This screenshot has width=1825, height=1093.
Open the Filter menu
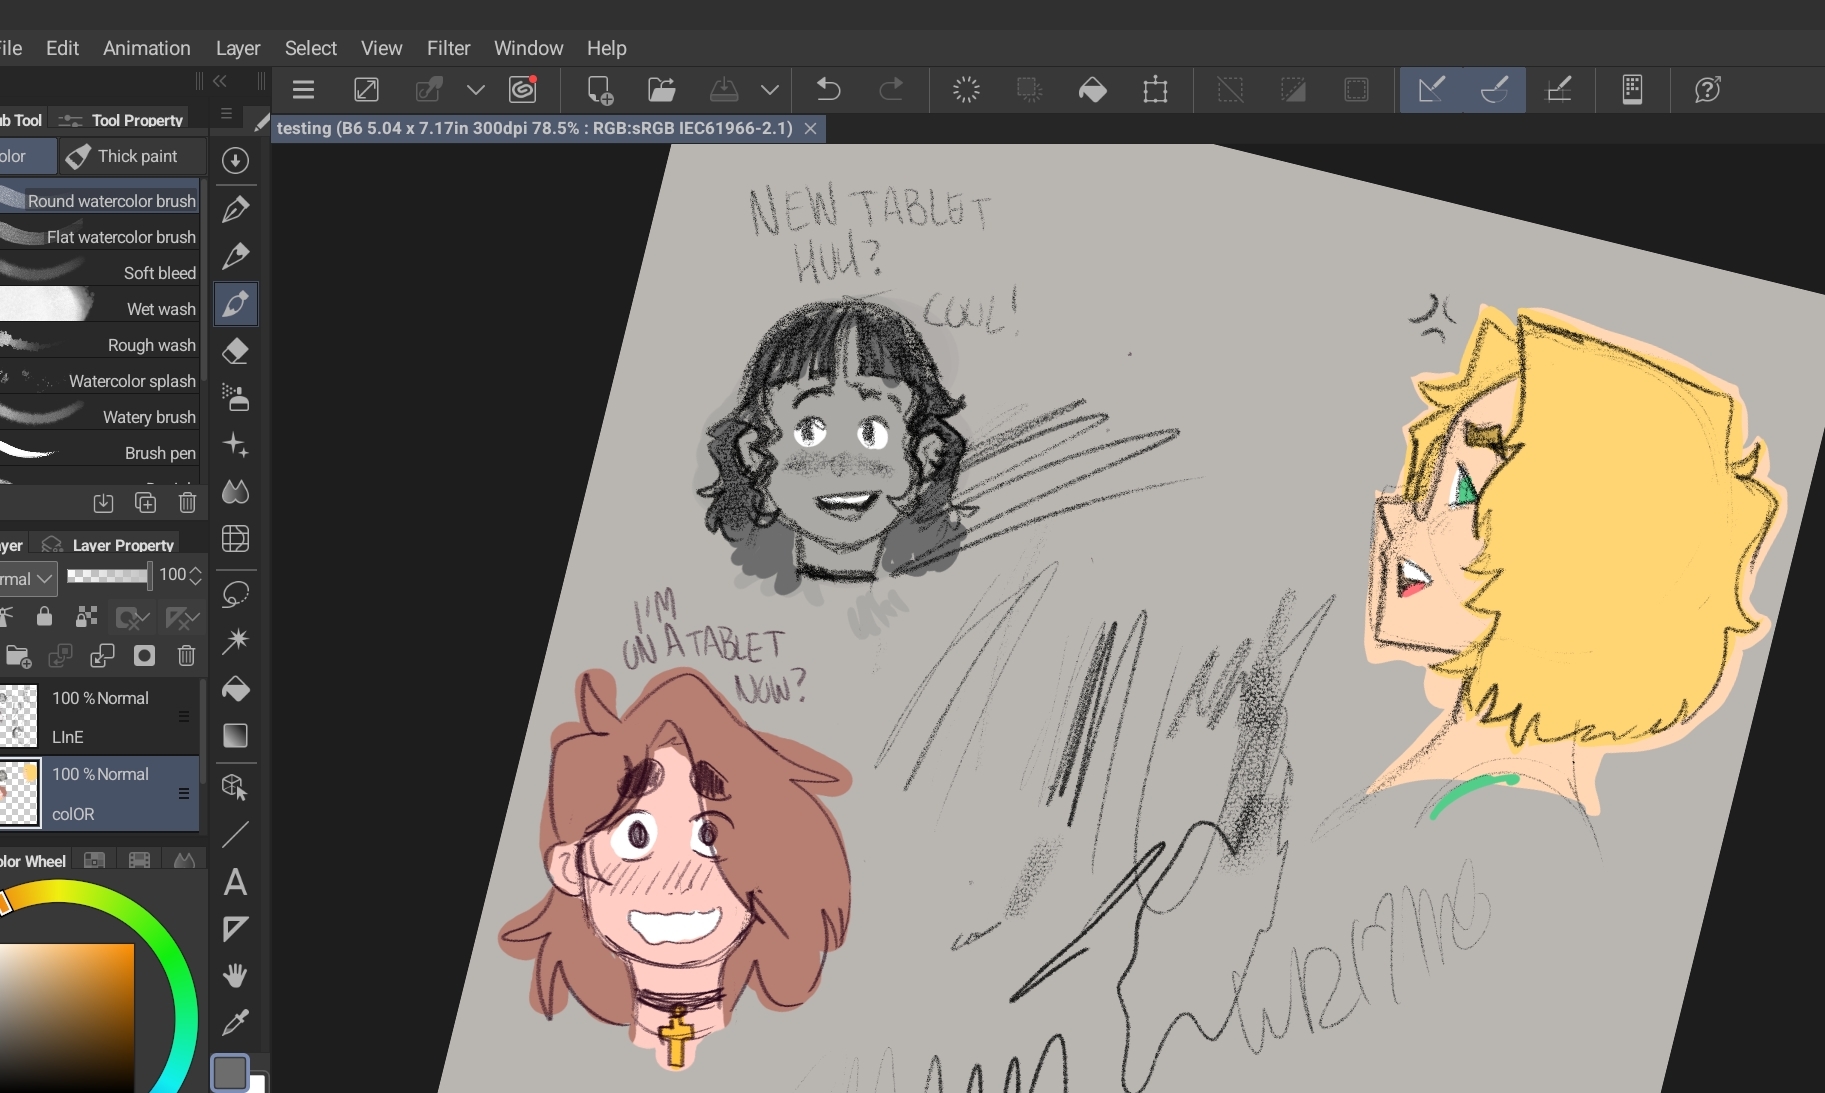(x=448, y=48)
